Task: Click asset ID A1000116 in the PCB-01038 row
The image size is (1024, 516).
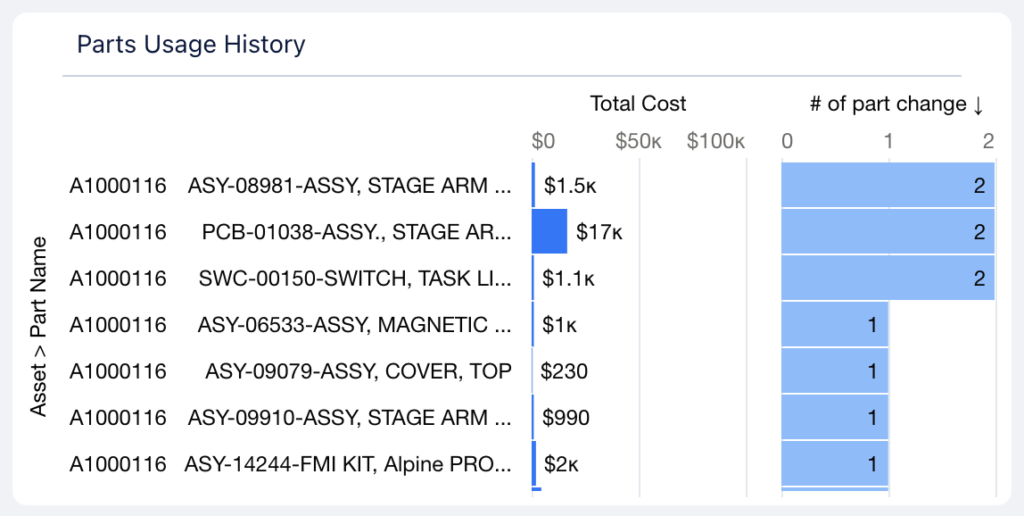Action: point(118,233)
